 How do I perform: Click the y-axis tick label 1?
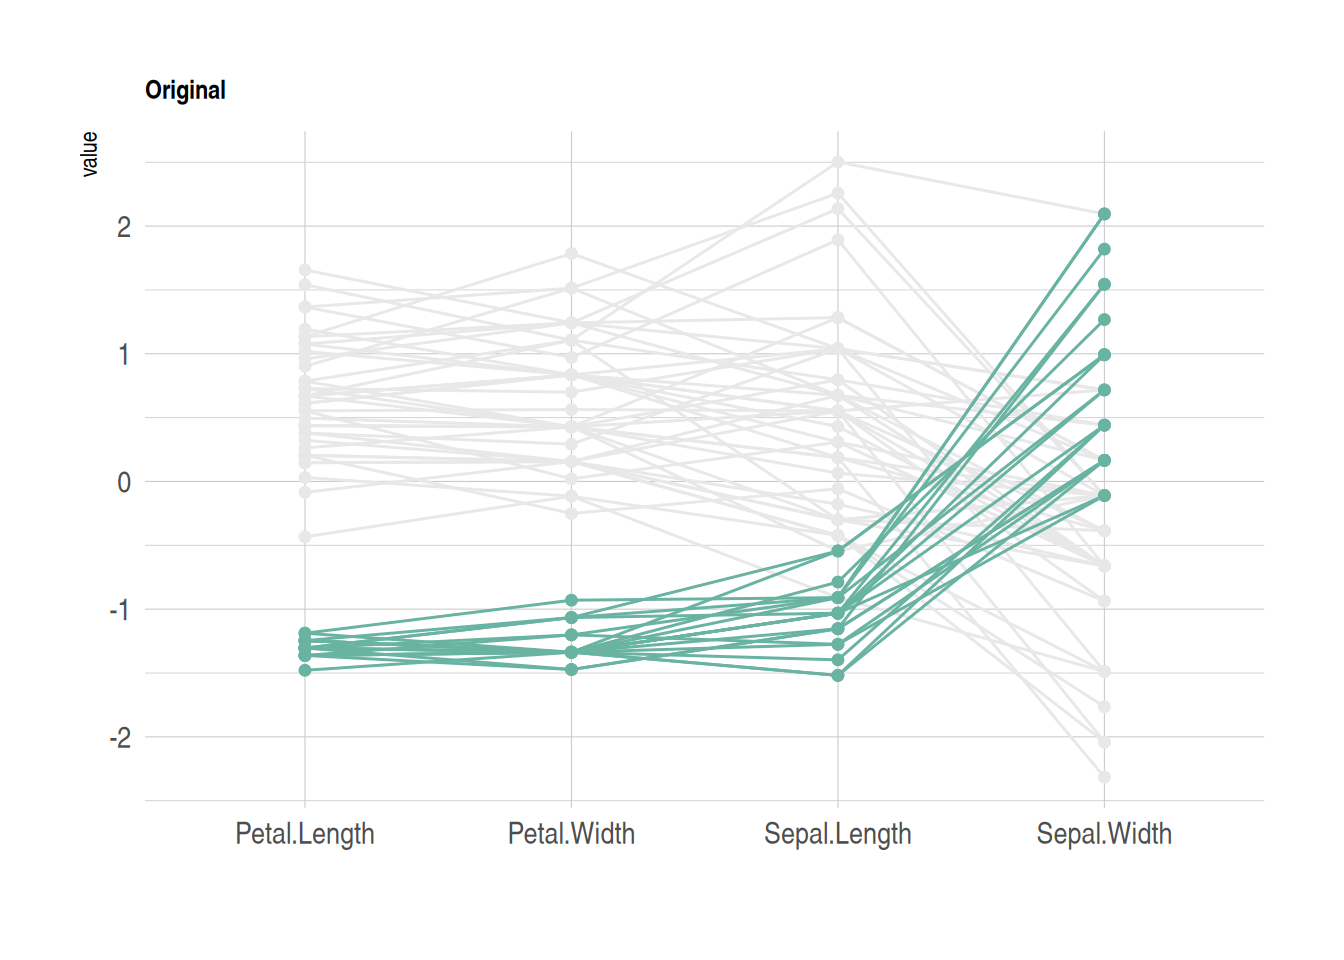124,355
